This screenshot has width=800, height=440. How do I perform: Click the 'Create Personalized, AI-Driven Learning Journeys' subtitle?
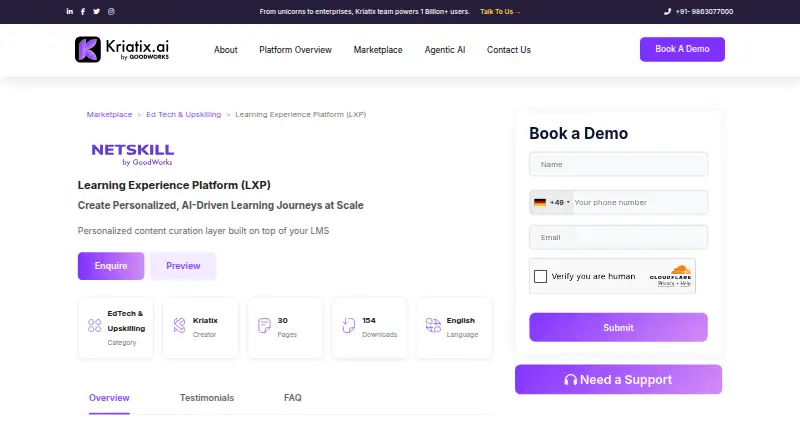220,205
